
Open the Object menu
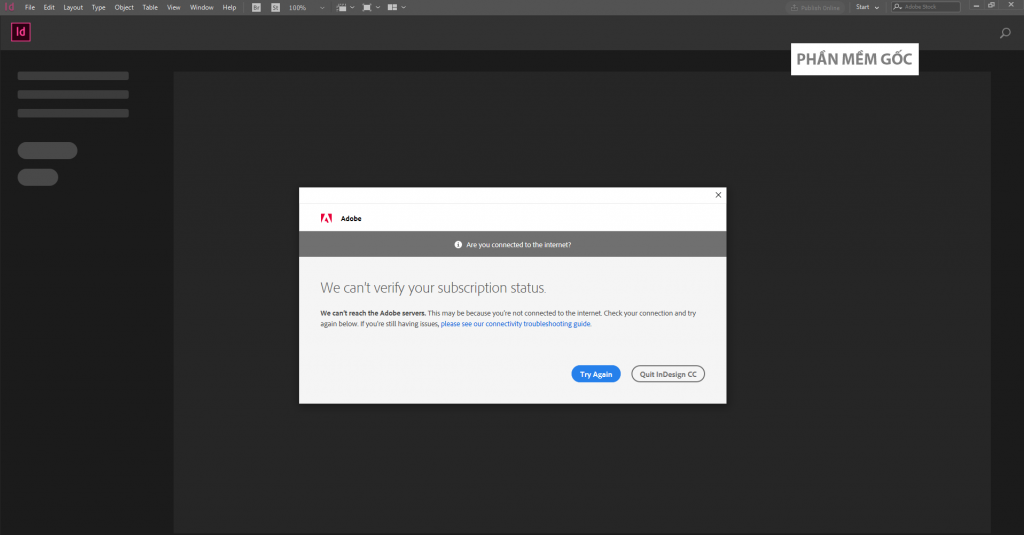coord(124,8)
